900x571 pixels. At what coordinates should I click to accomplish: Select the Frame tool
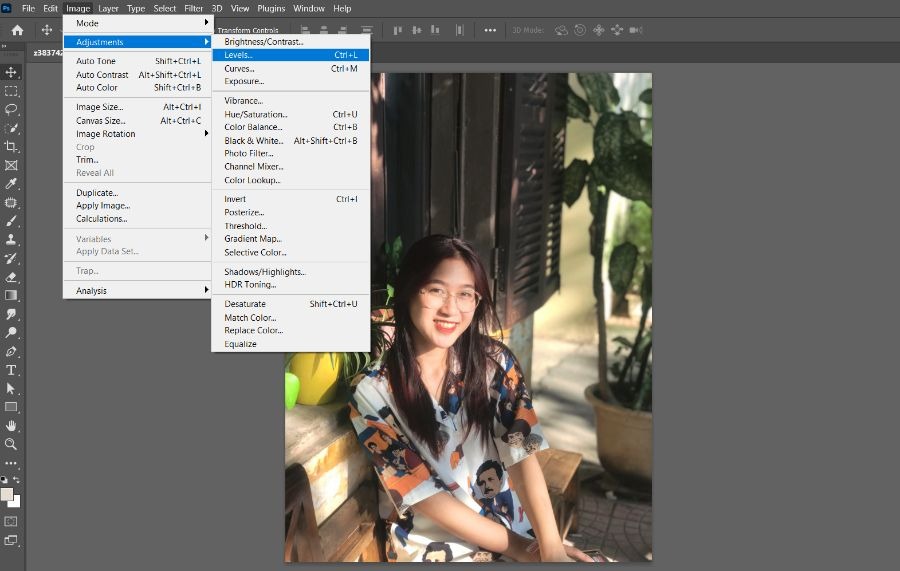point(11,165)
